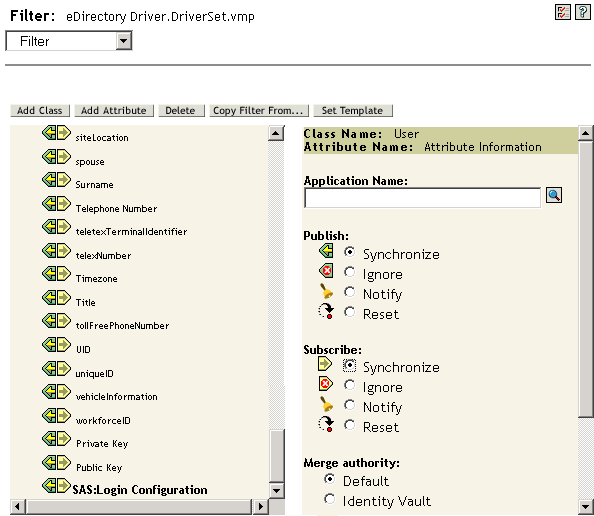
Task: Click the Add Attribute button
Action: pyautogui.click(x=114, y=111)
